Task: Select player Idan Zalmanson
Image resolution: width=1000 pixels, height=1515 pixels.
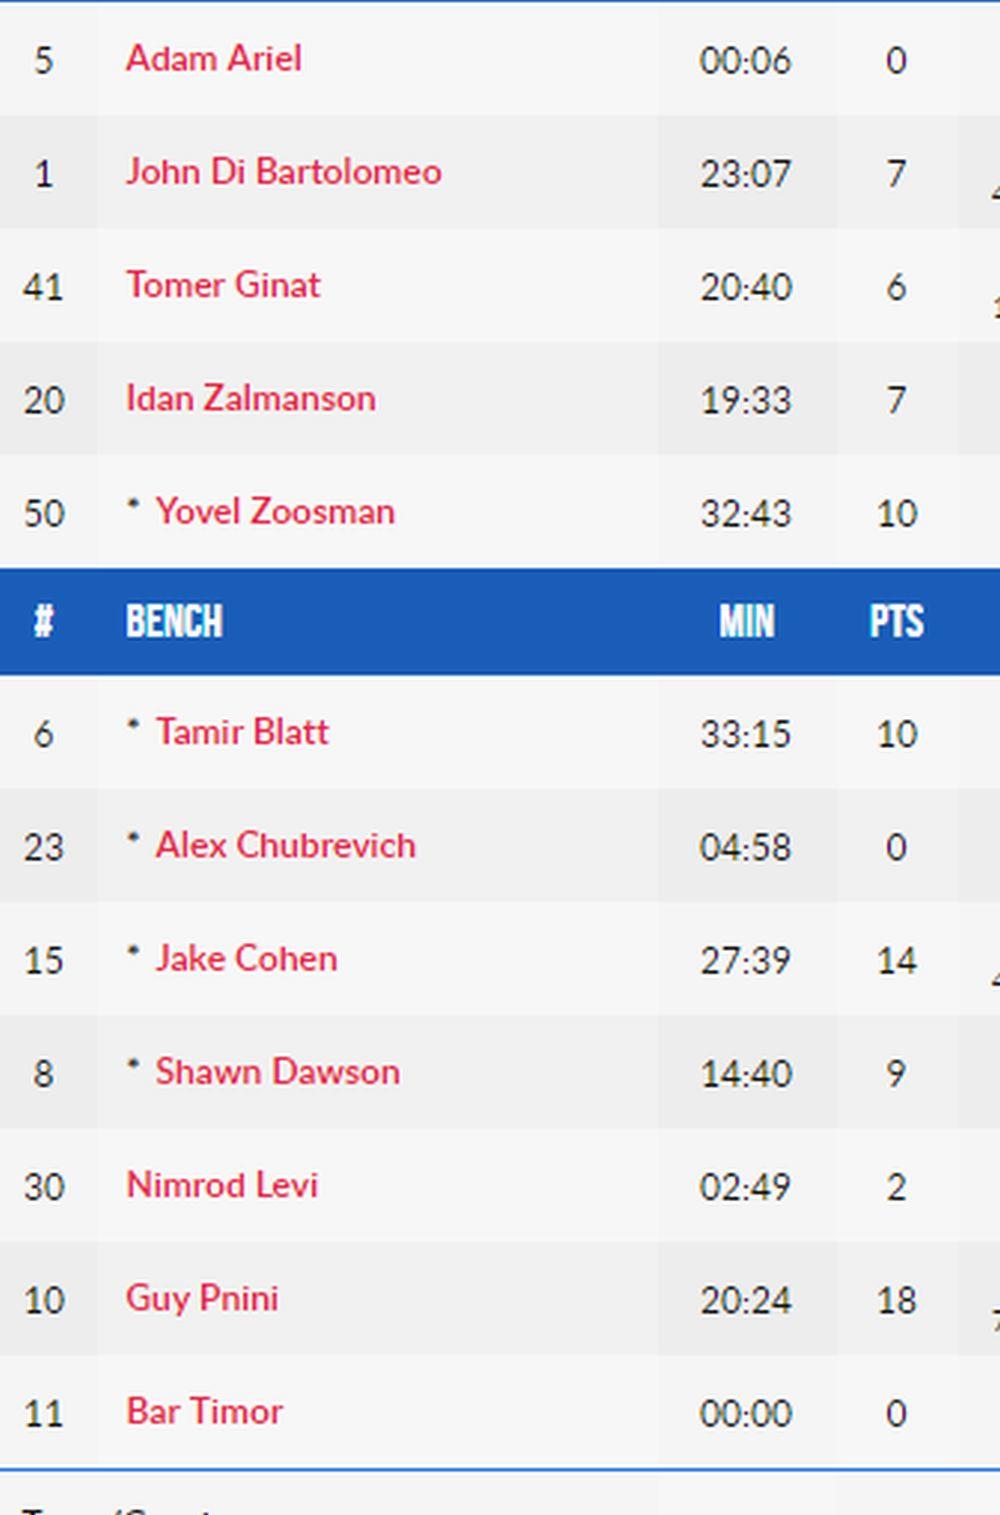Action: click(250, 399)
